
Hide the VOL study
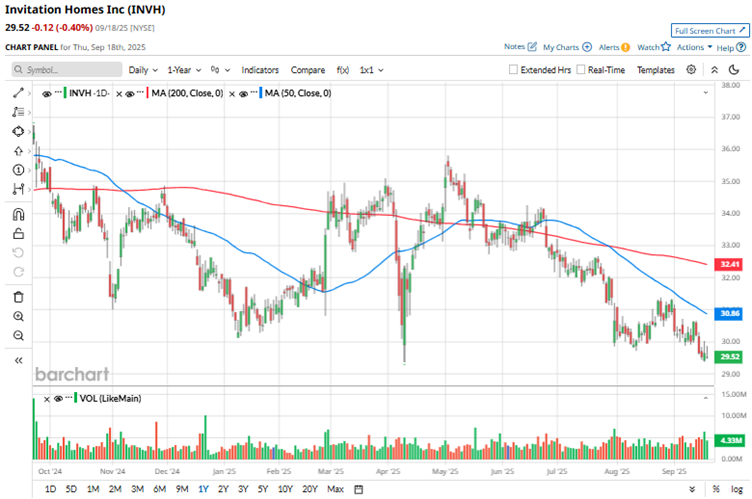59,399
